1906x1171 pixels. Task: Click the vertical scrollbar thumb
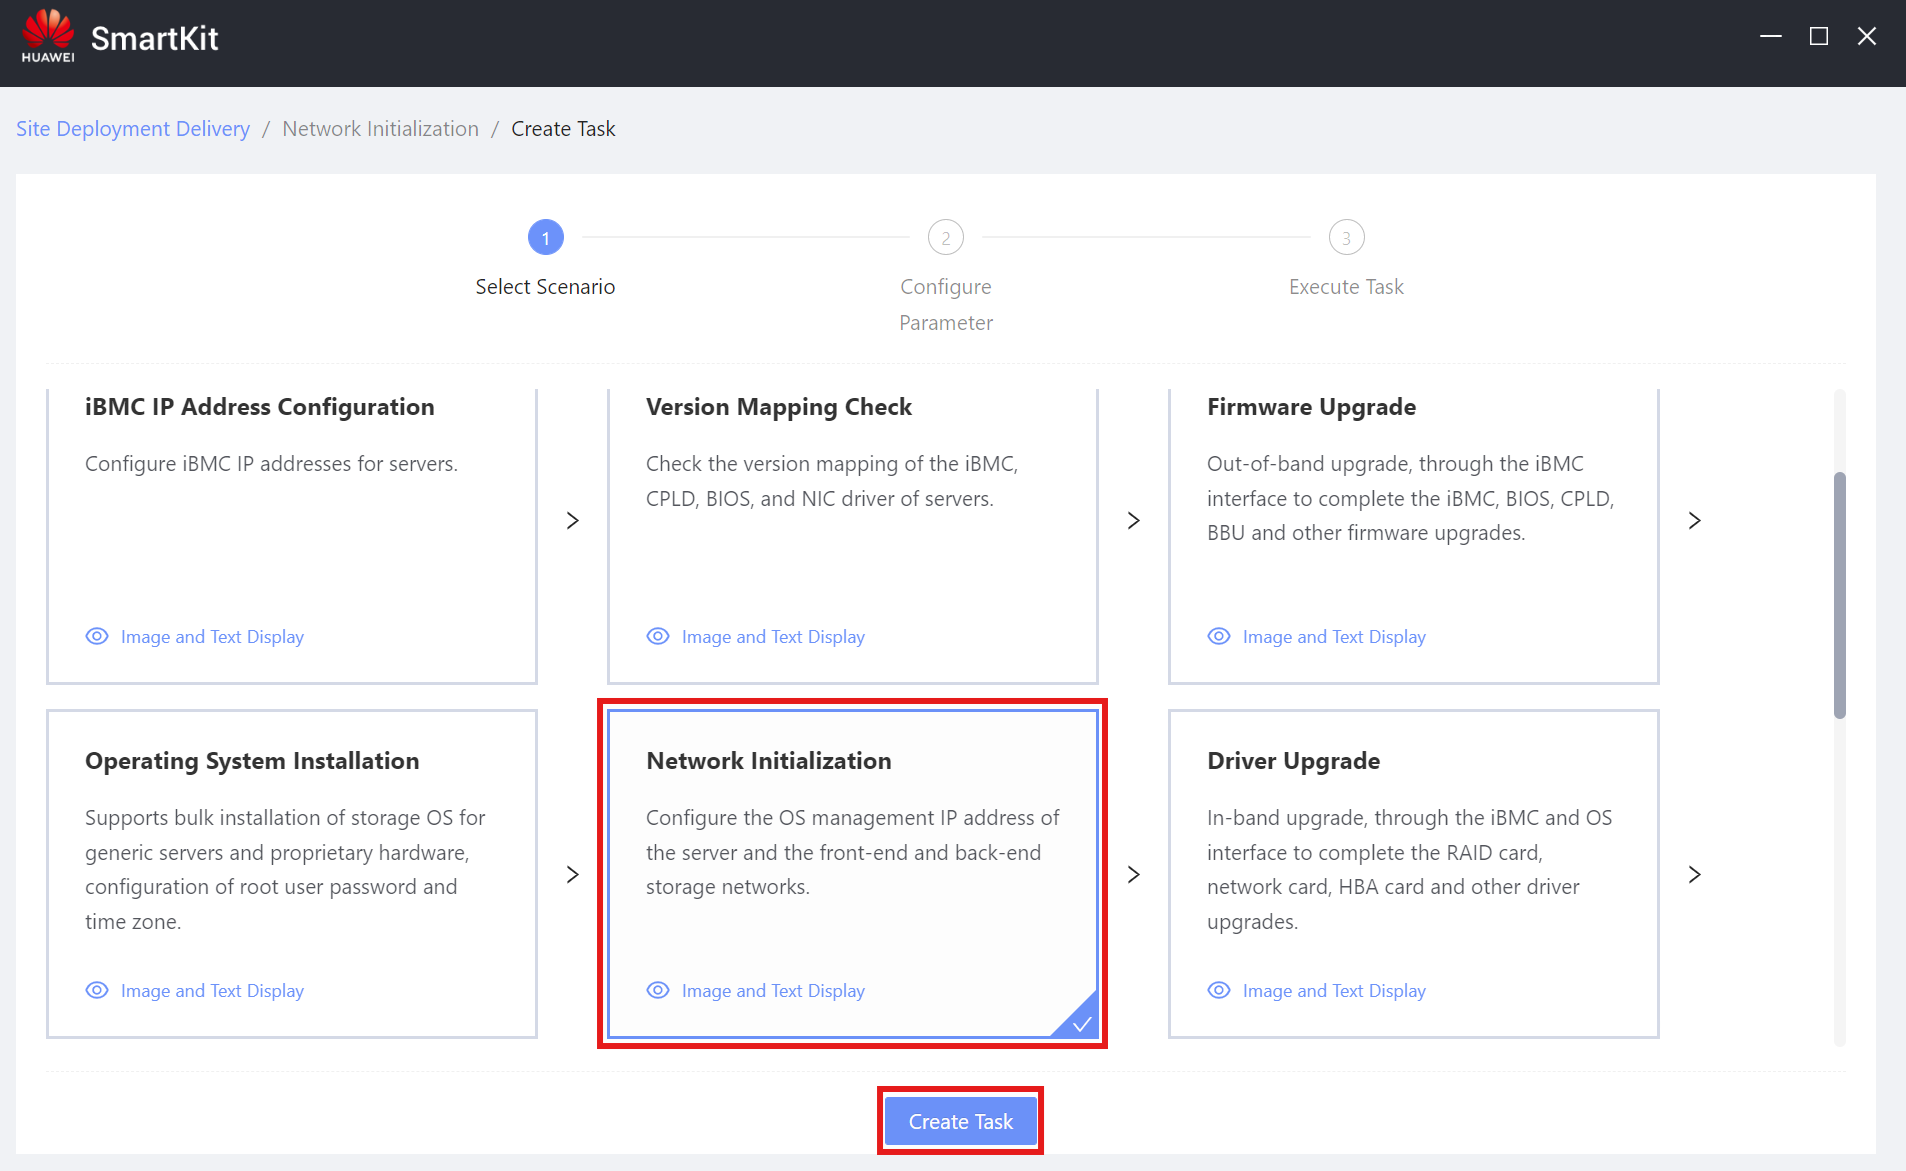pyautogui.click(x=1839, y=595)
